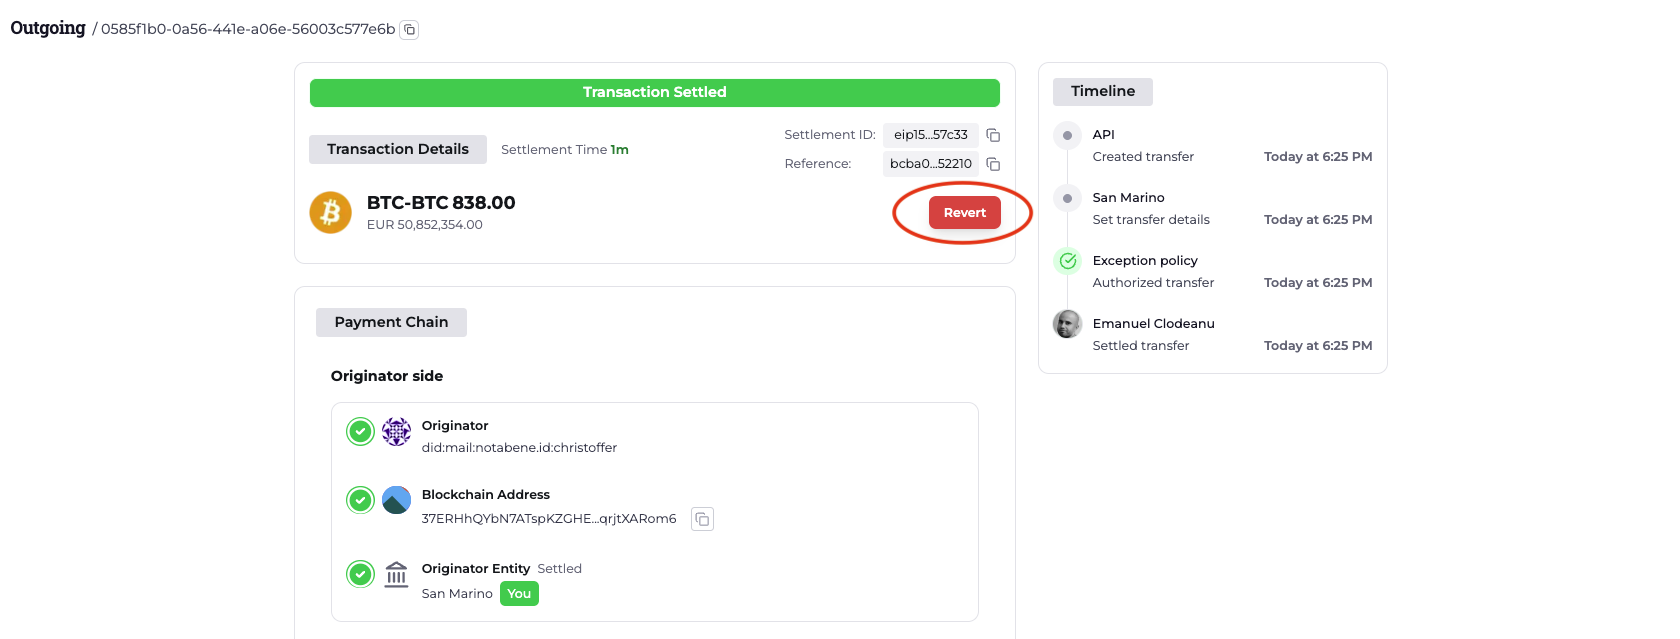Click the transaction ID 0585f1b0-0a56-441e-a06e-56003c577e6b

(248, 30)
